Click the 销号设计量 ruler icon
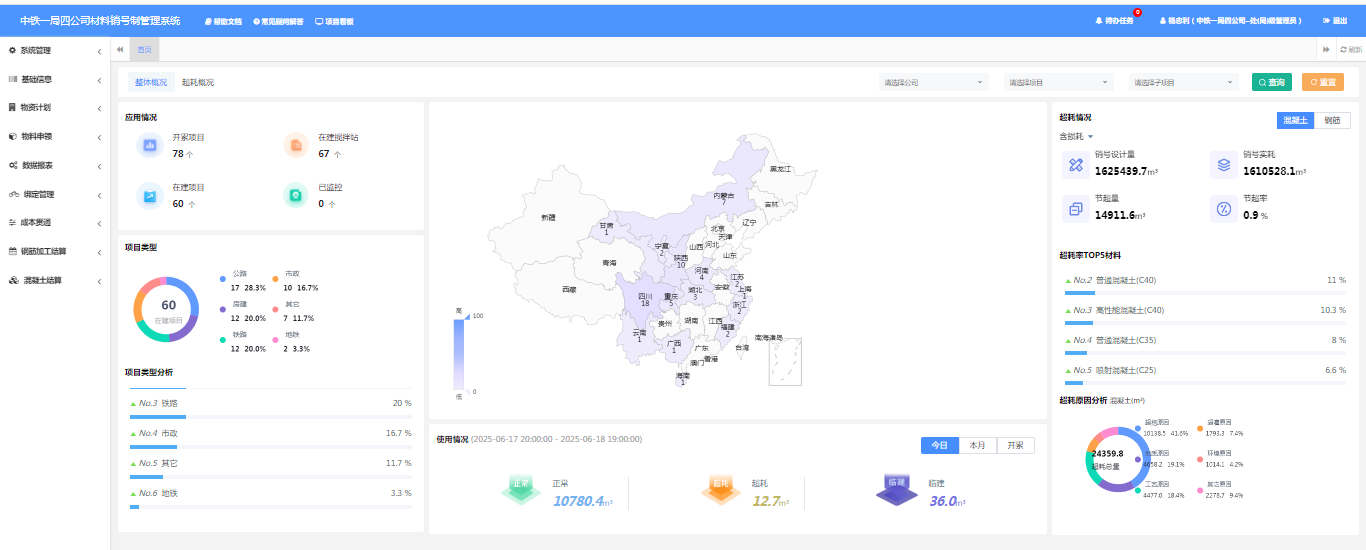 point(1076,165)
